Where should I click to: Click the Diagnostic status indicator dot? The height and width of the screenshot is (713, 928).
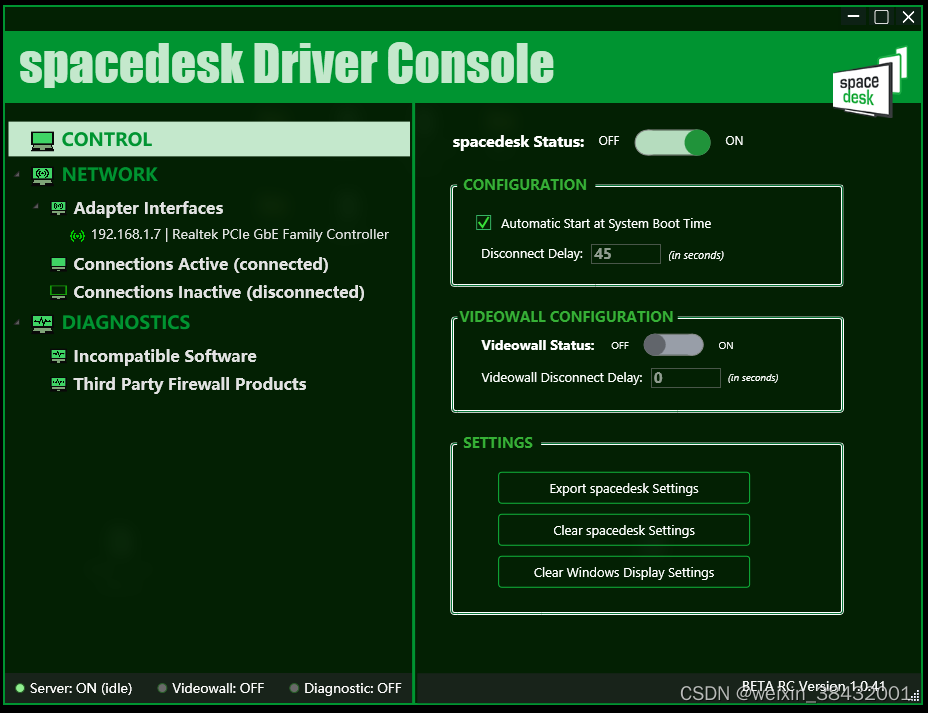coord(294,688)
